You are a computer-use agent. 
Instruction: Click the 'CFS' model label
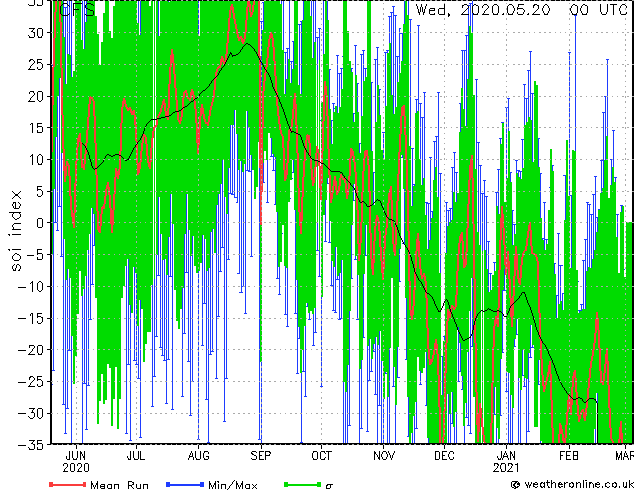77,10
